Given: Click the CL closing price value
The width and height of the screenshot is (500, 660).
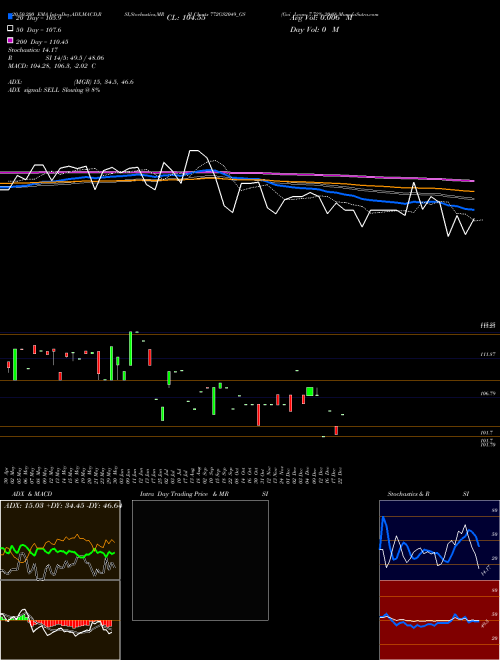Looking at the screenshot, I should [186, 18].
